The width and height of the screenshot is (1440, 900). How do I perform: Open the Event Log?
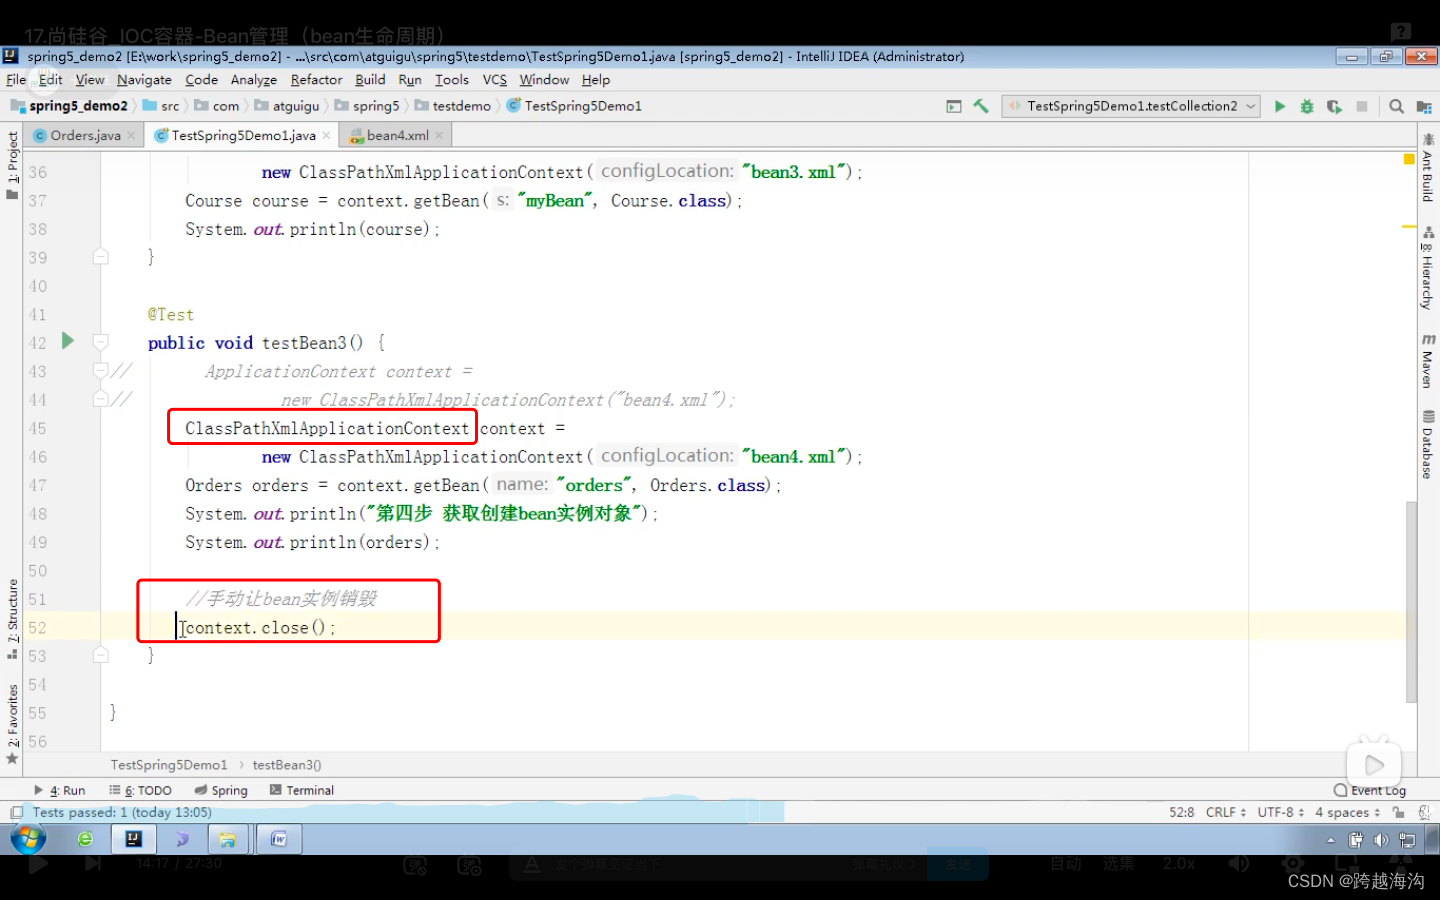[x=1370, y=790]
